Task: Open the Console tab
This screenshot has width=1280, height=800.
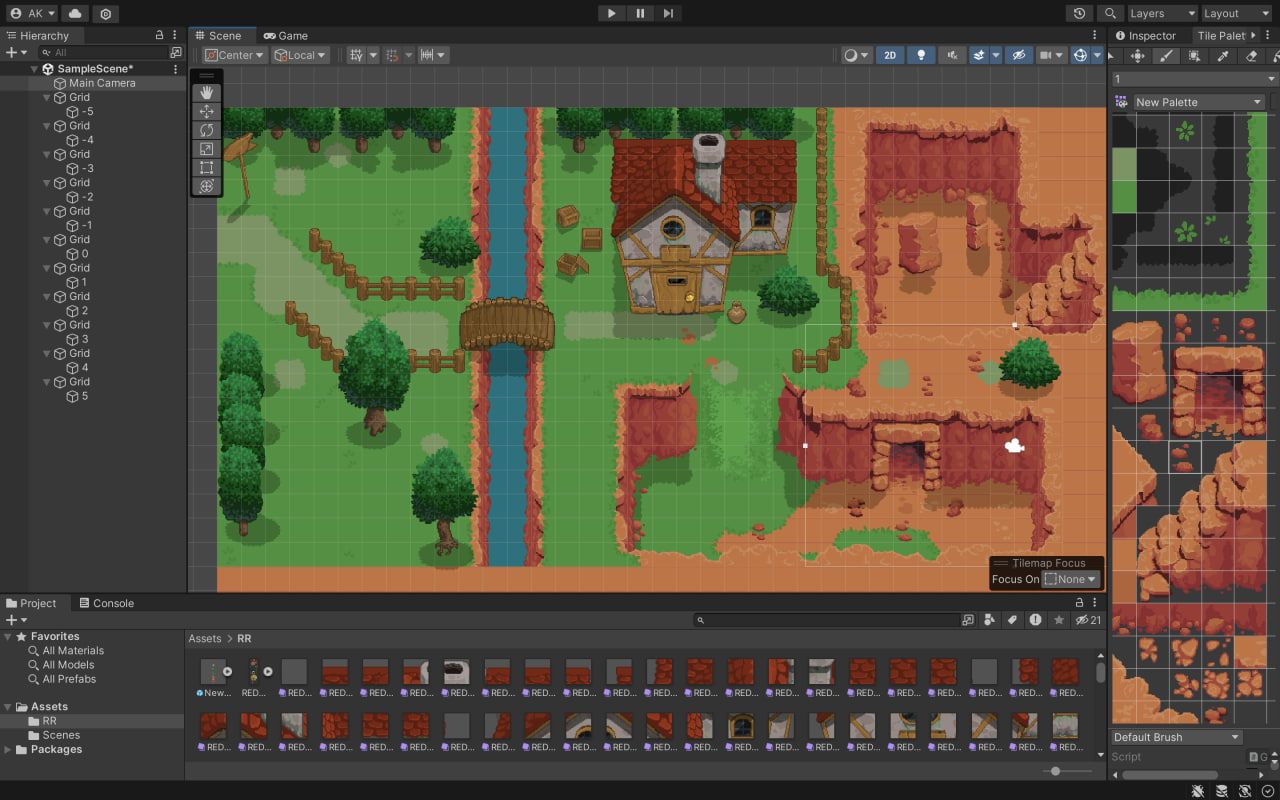Action: (x=112, y=603)
